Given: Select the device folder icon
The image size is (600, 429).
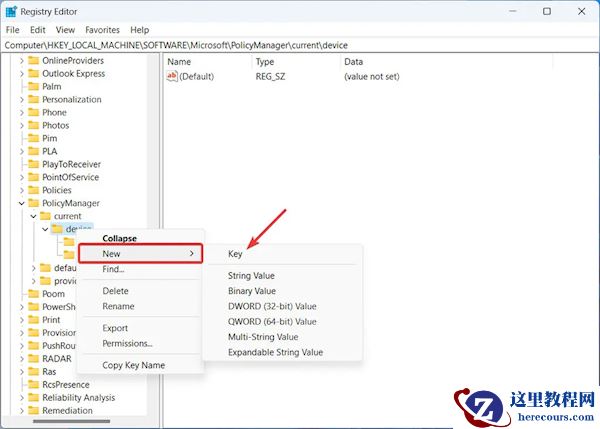Looking at the screenshot, I should 57,229.
